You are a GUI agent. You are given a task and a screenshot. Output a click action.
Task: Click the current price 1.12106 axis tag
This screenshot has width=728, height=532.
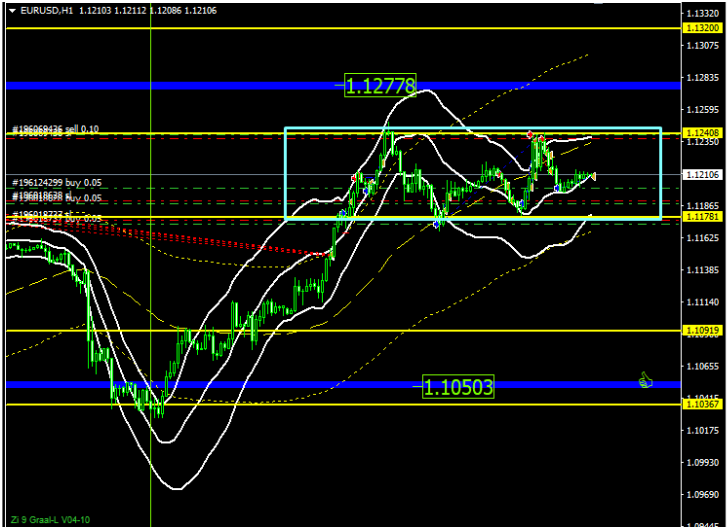point(702,175)
